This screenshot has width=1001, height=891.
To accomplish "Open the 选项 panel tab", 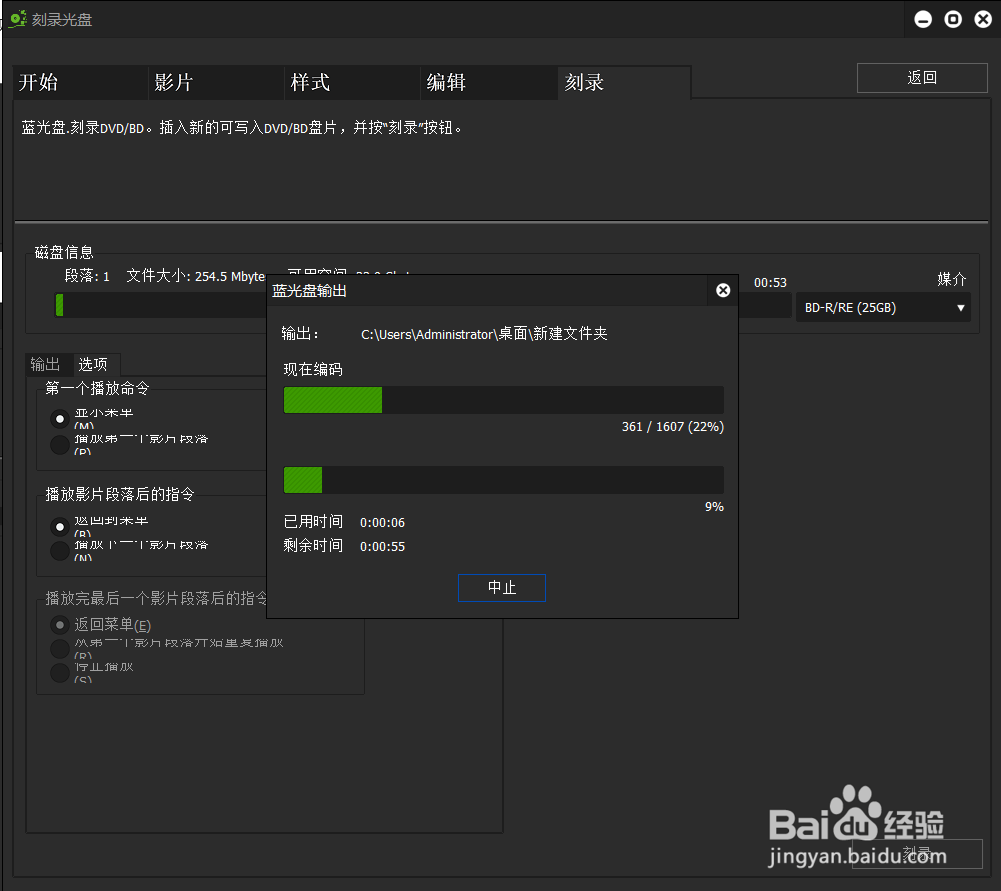I will click(x=95, y=364).
